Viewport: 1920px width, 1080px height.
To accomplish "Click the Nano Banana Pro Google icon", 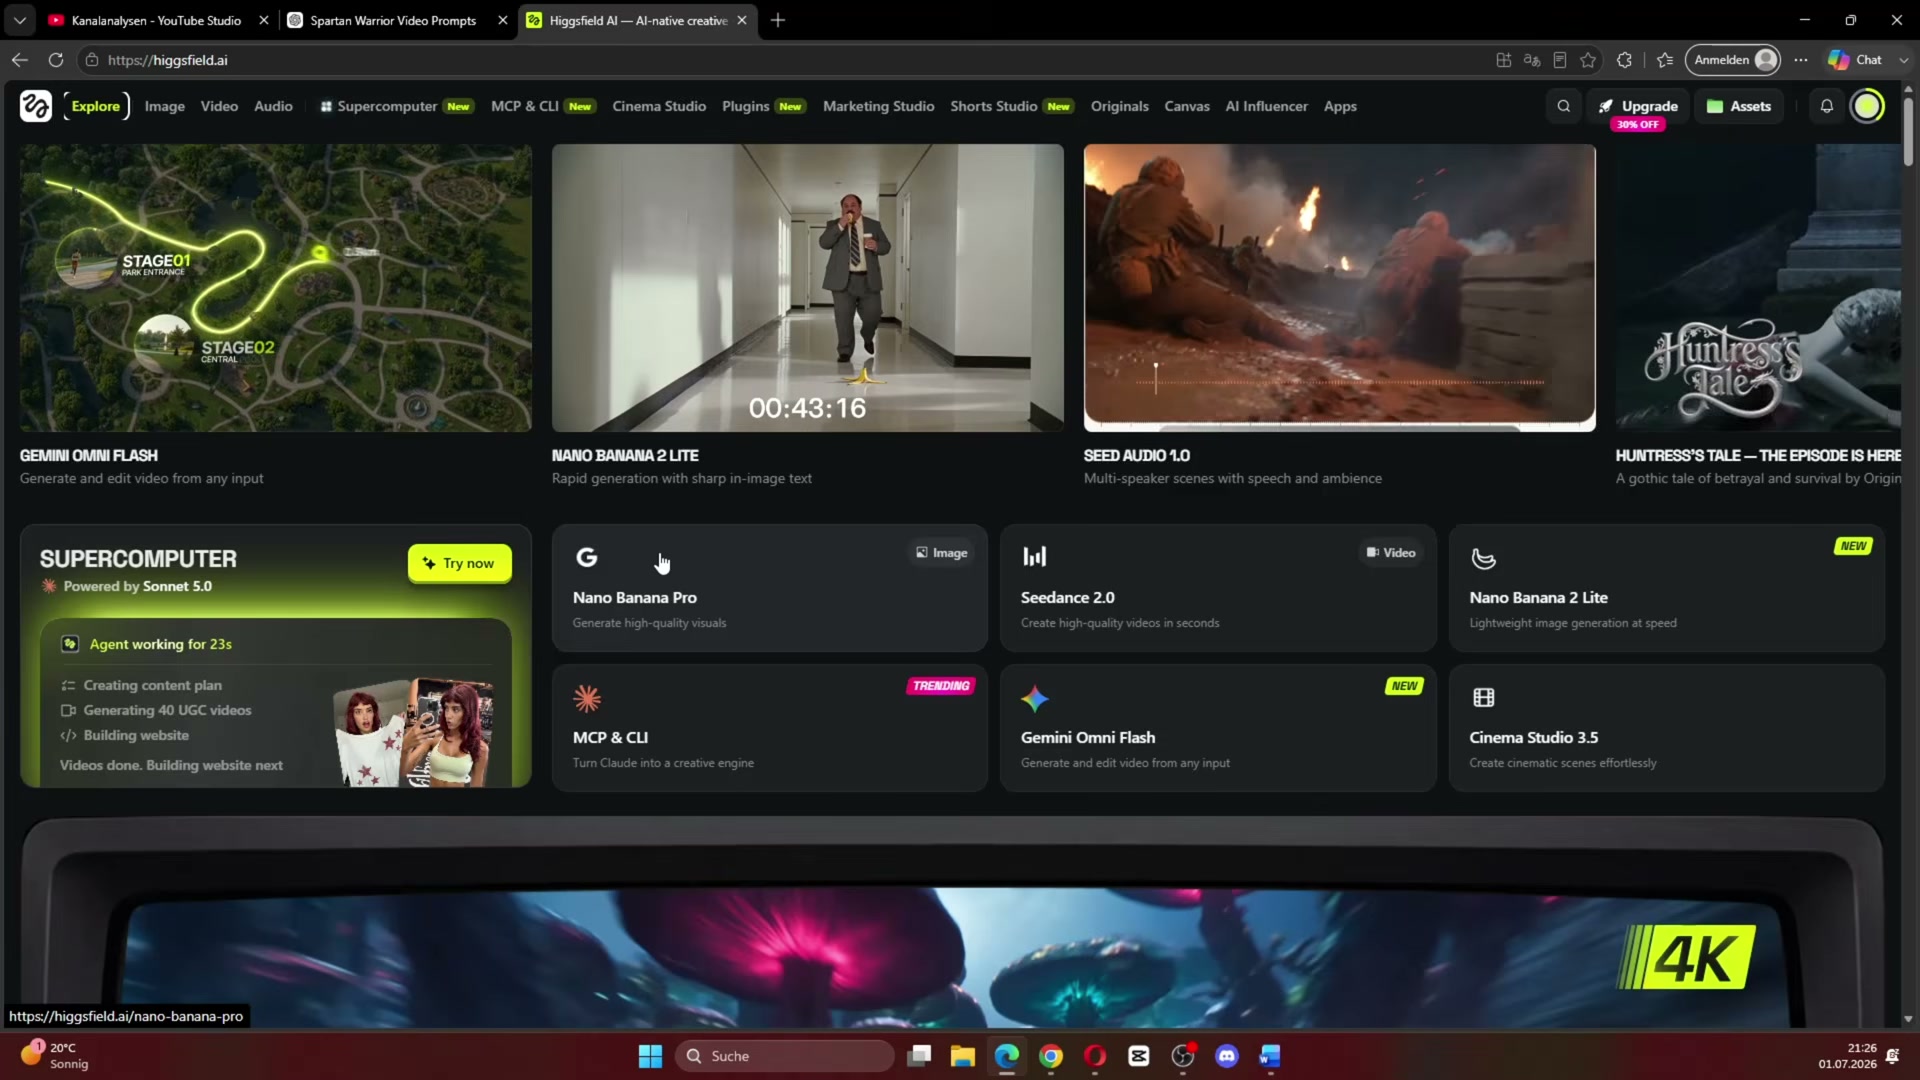I will tap(587, 557).
